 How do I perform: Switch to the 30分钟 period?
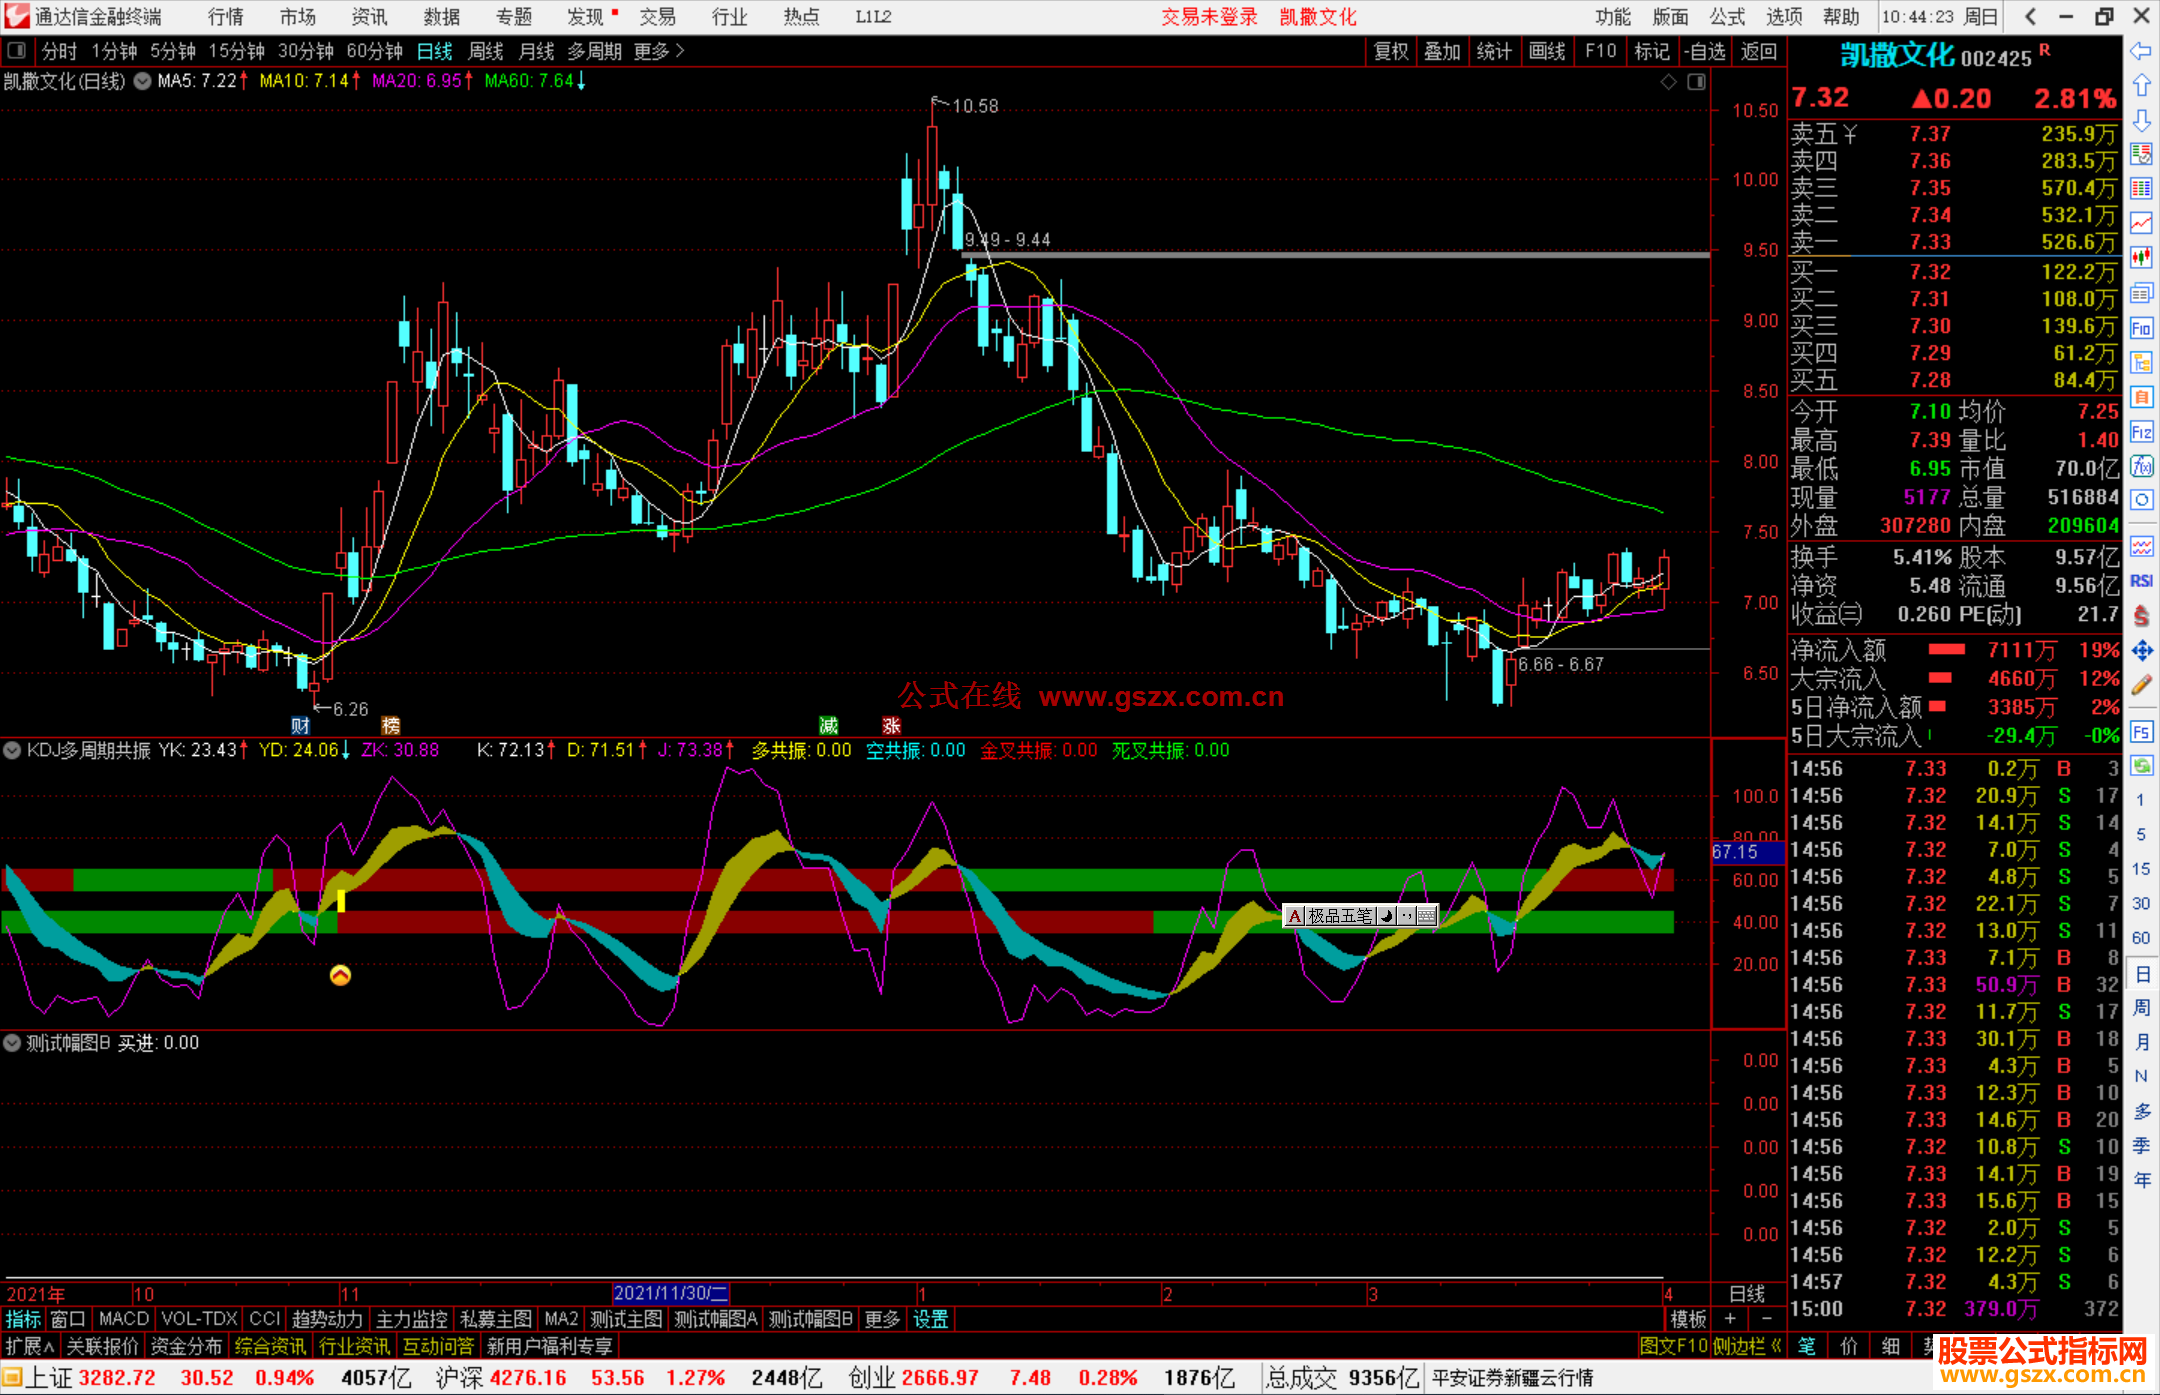click(x=306, y=51)
